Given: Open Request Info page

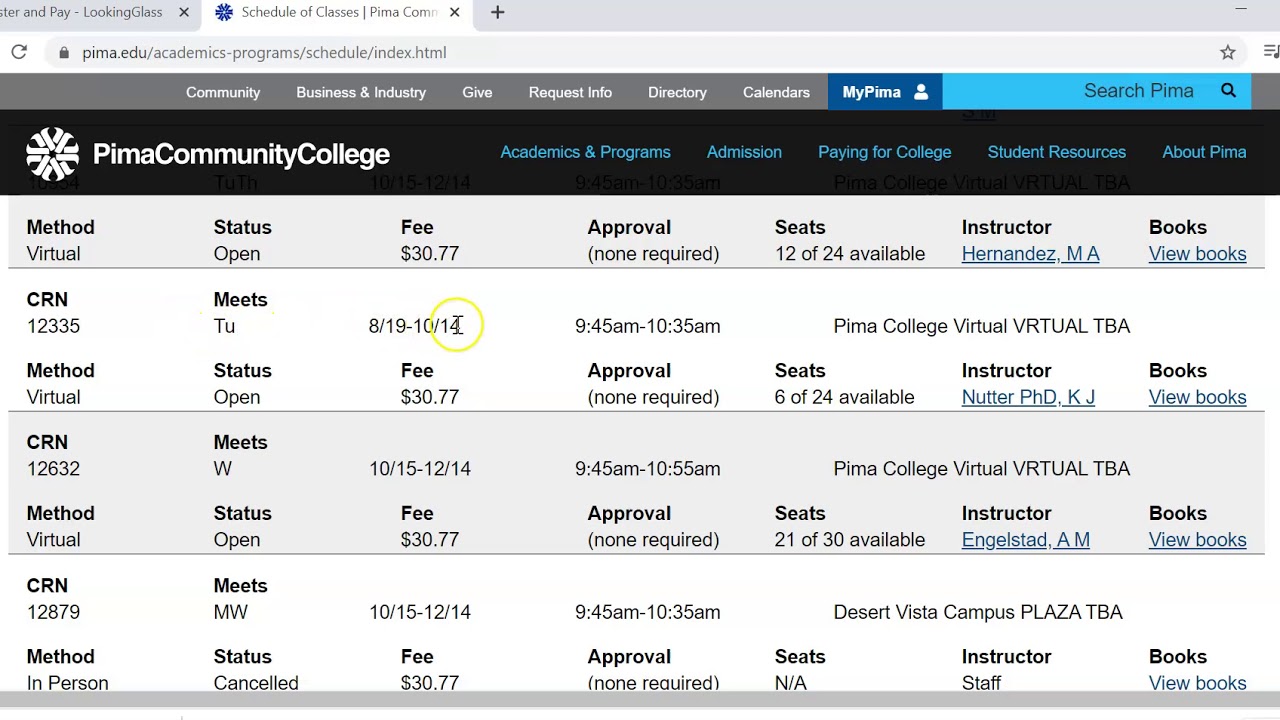Looking at the screenshot, I should click(570, 92).
